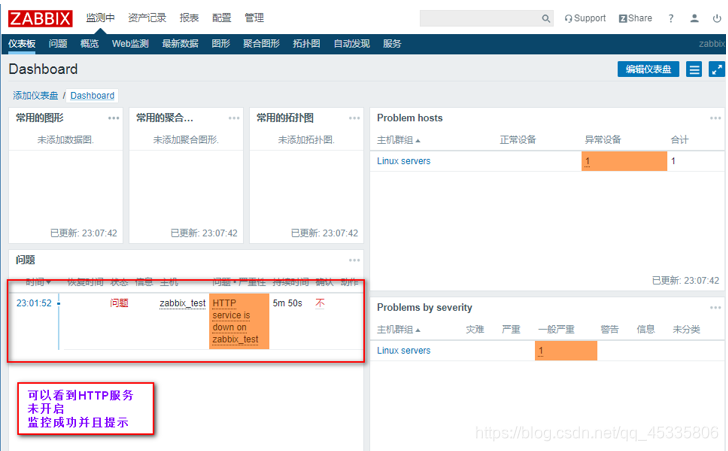Select the 图形 submenu tab
Viewport: 728px width, 451px height.
pos(221,44)
